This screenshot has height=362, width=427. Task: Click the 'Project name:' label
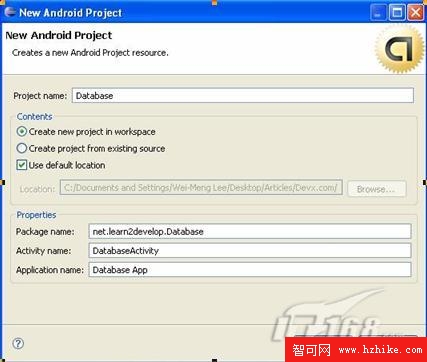tap(40, 96)
